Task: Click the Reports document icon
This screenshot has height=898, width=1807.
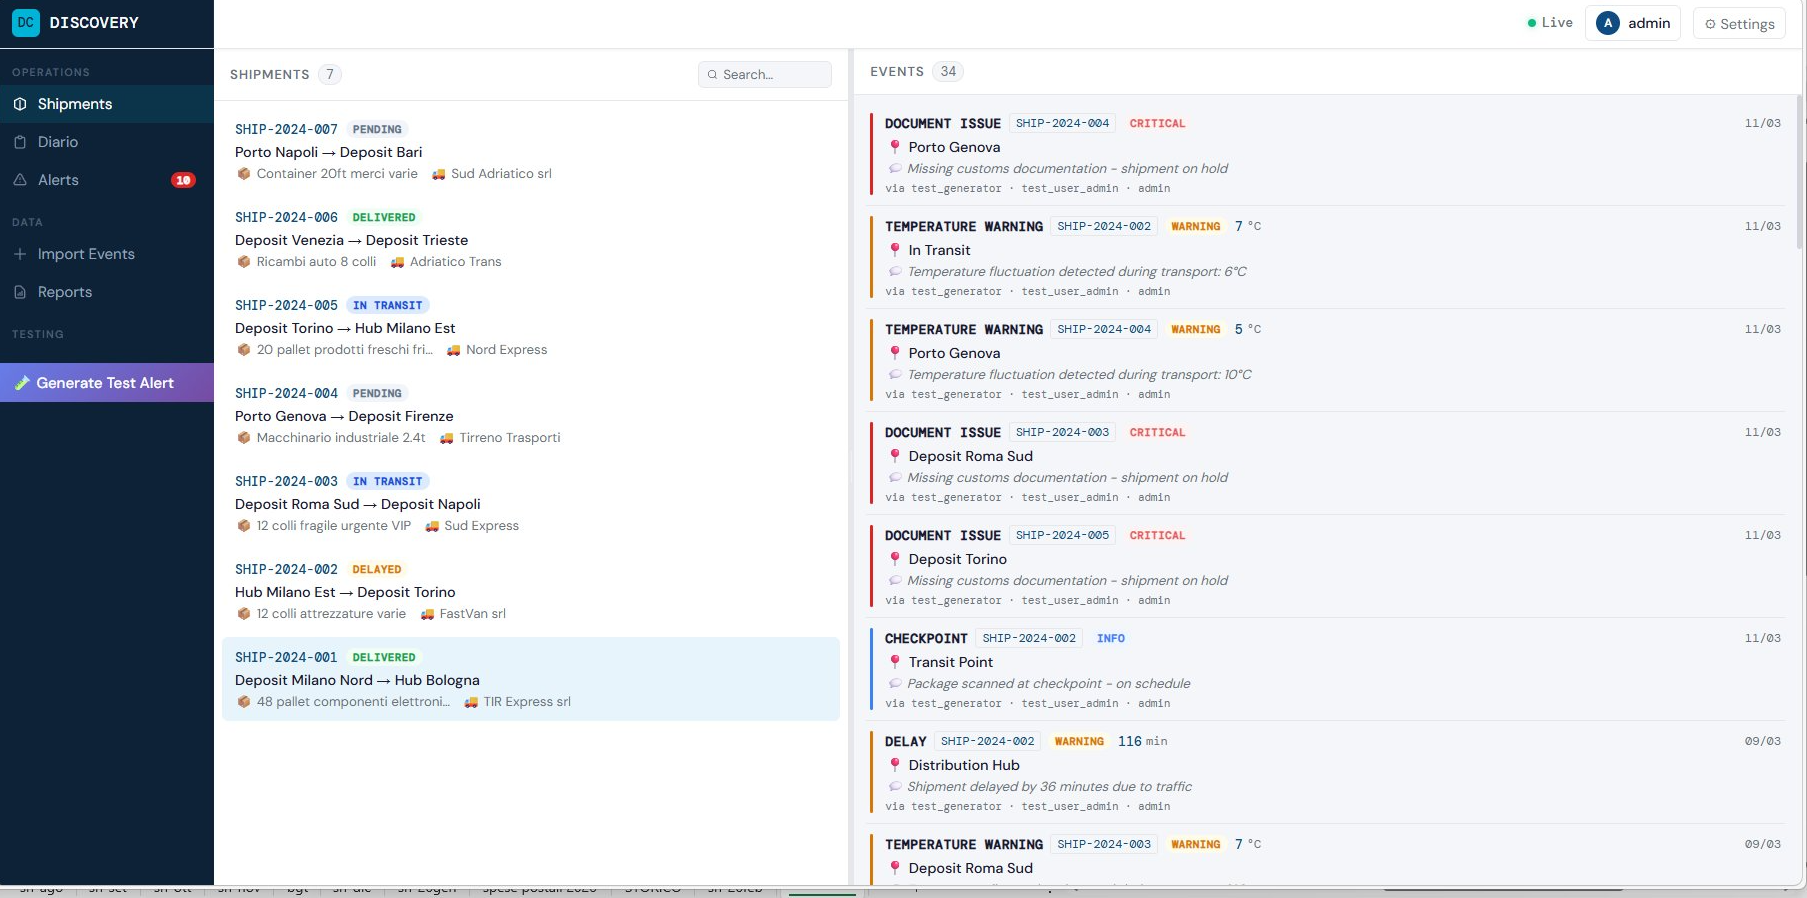Action: coord(20,292)
